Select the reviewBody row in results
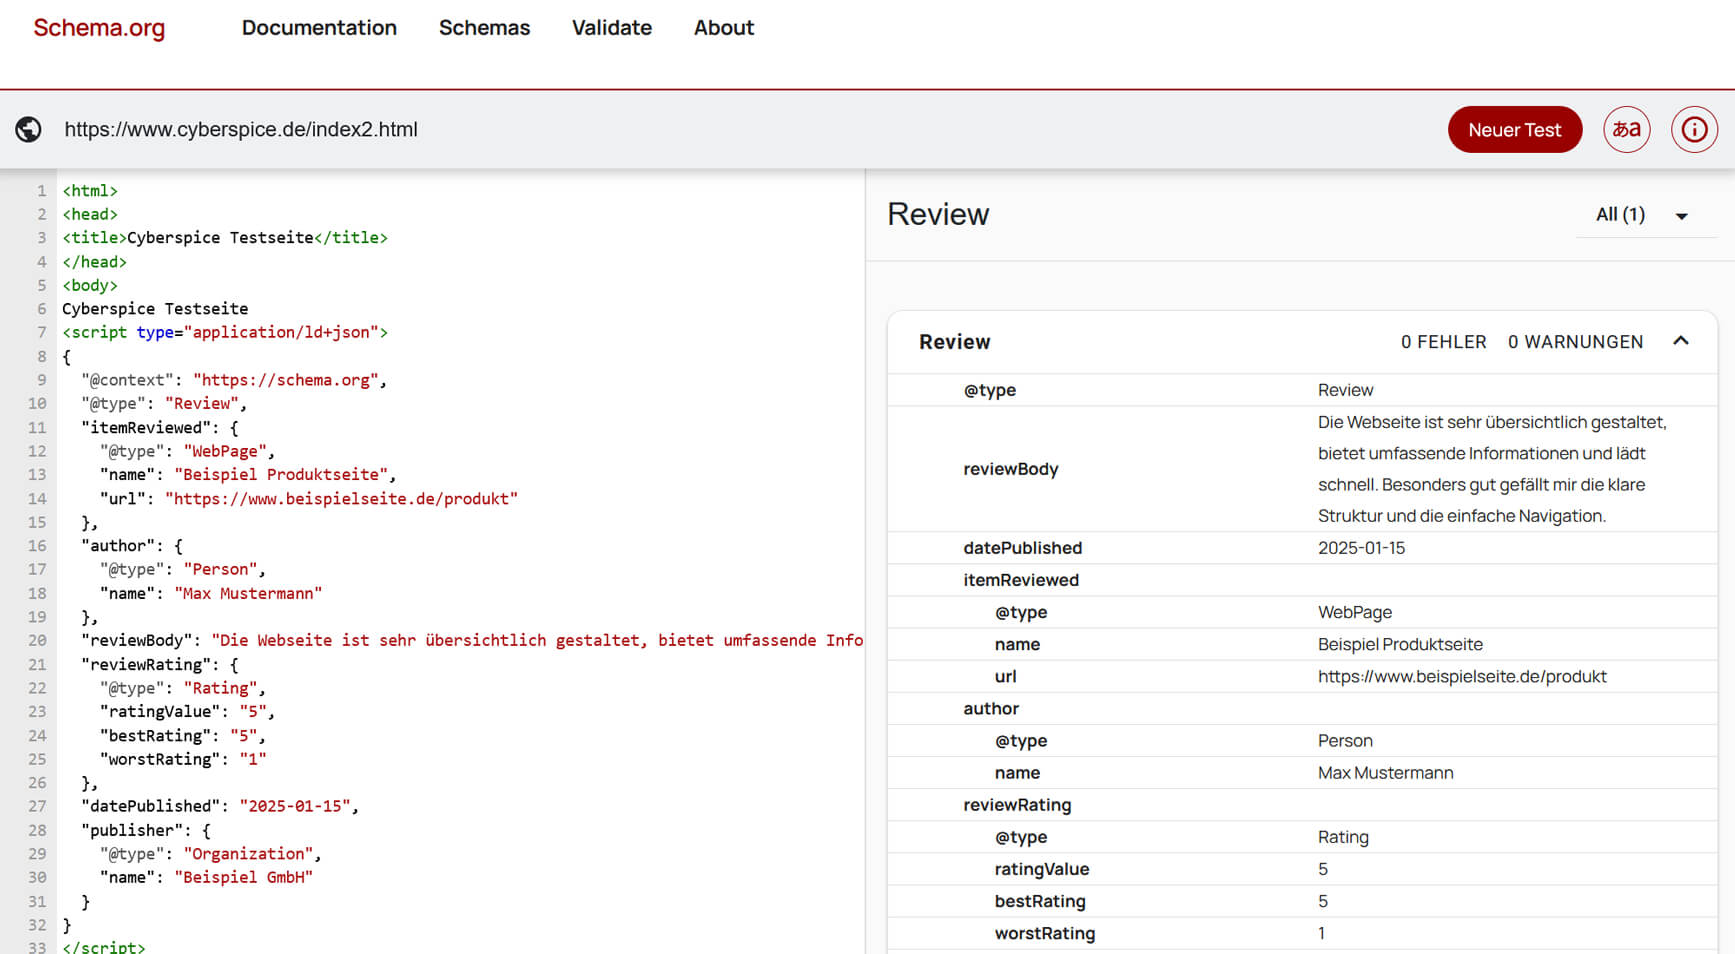This screenshot has width=1735, height=954. (x=1010, y=469)
